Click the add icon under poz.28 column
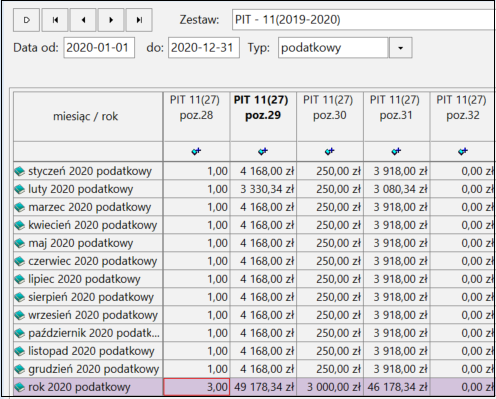496x399 pixels. click(196, 151)
